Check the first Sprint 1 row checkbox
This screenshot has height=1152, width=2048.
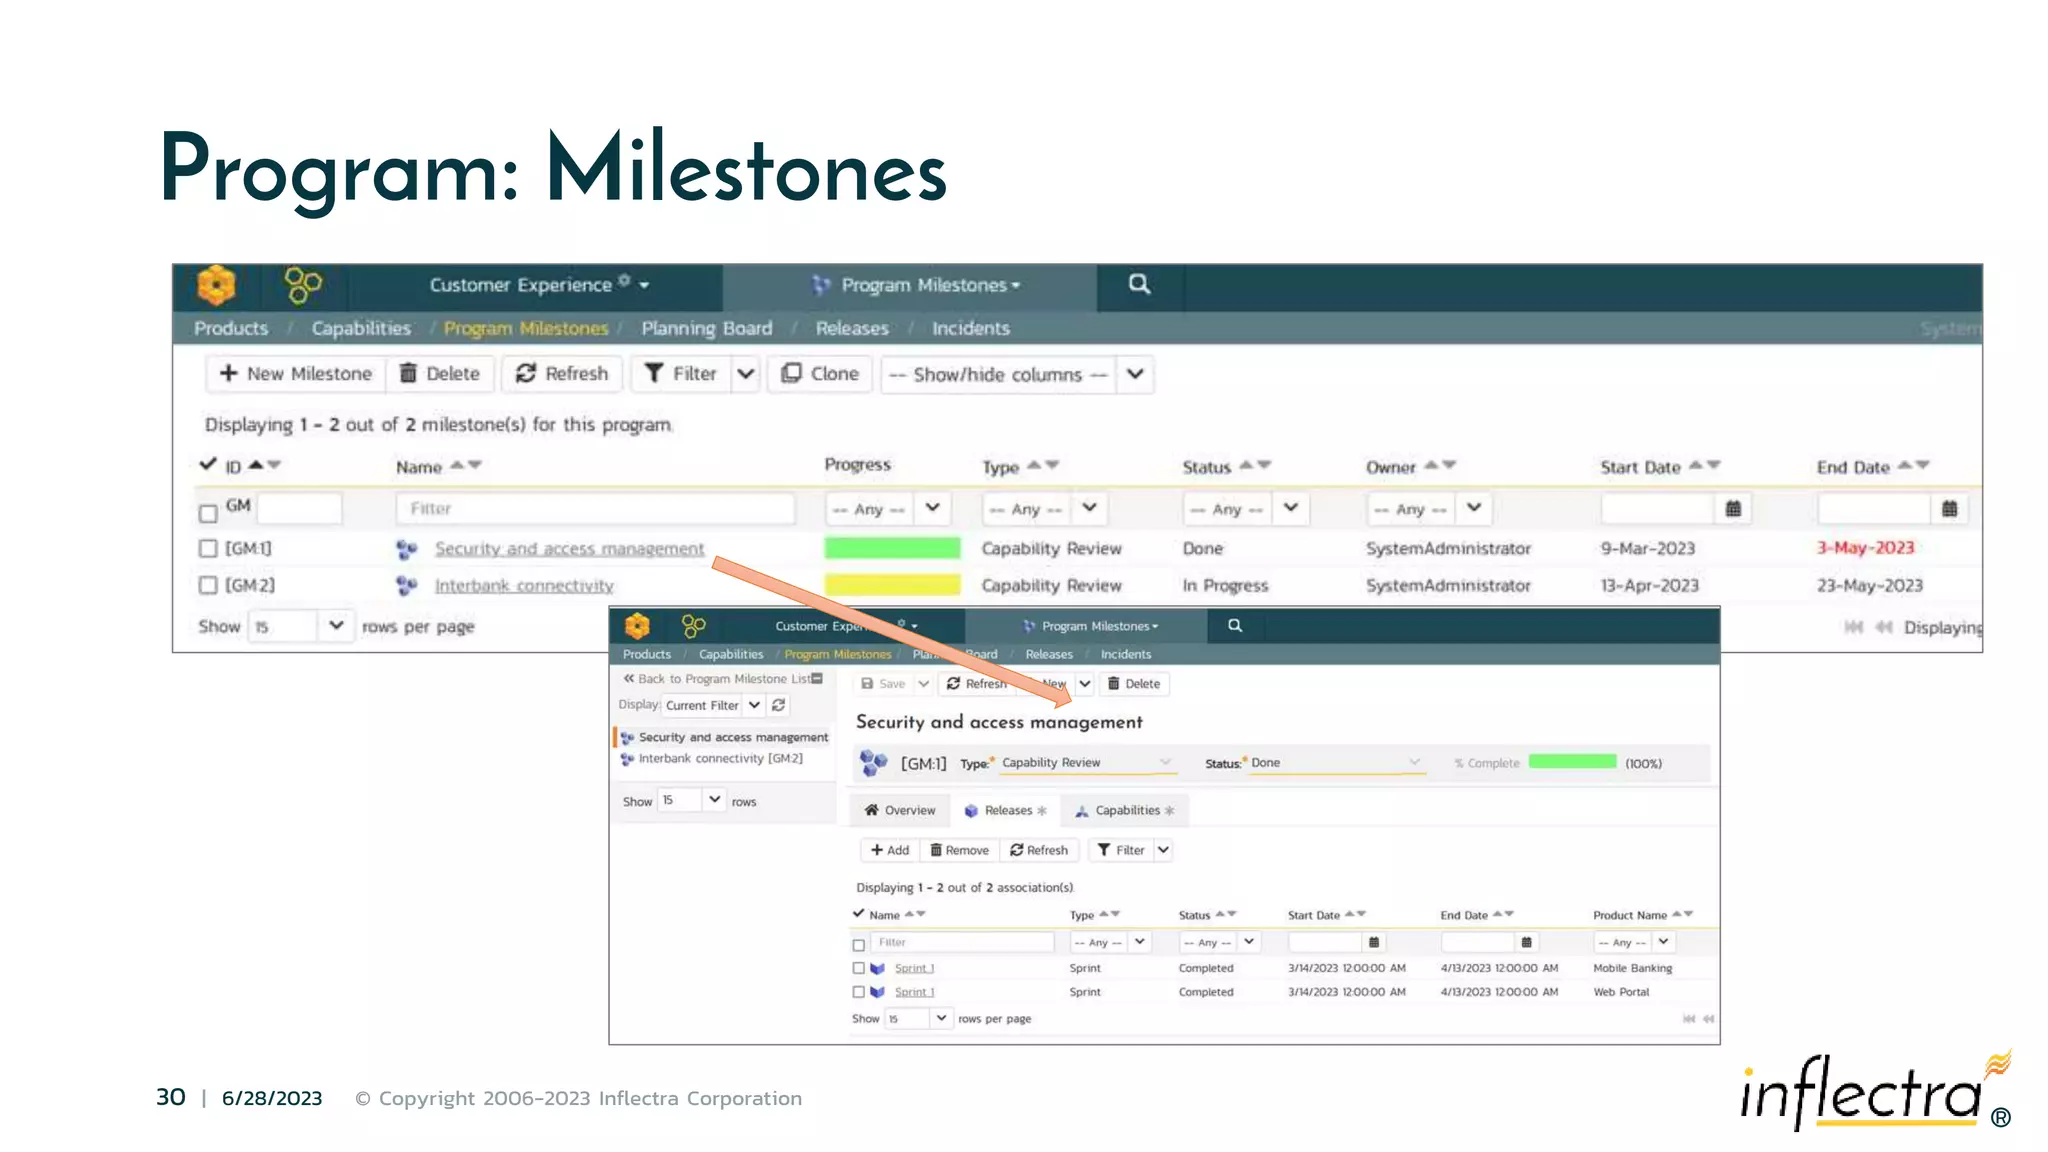(858, 968)
